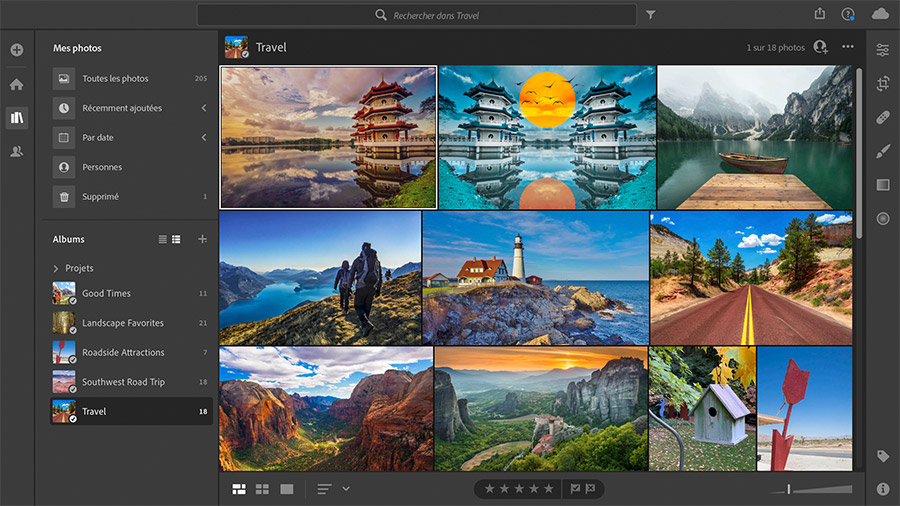Screen dimensions: 900x506
Task: Click the cloud sync status icon
Action: 880,14
